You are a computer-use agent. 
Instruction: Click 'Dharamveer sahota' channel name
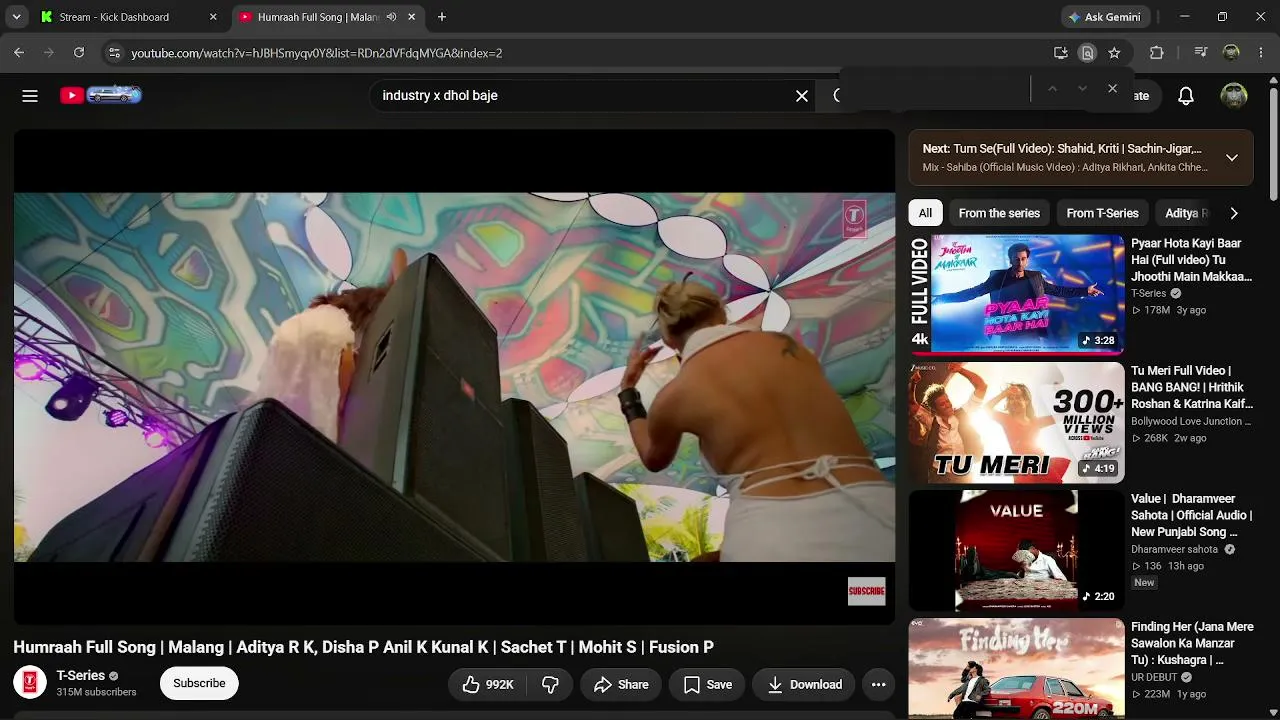pos(1174,550)
